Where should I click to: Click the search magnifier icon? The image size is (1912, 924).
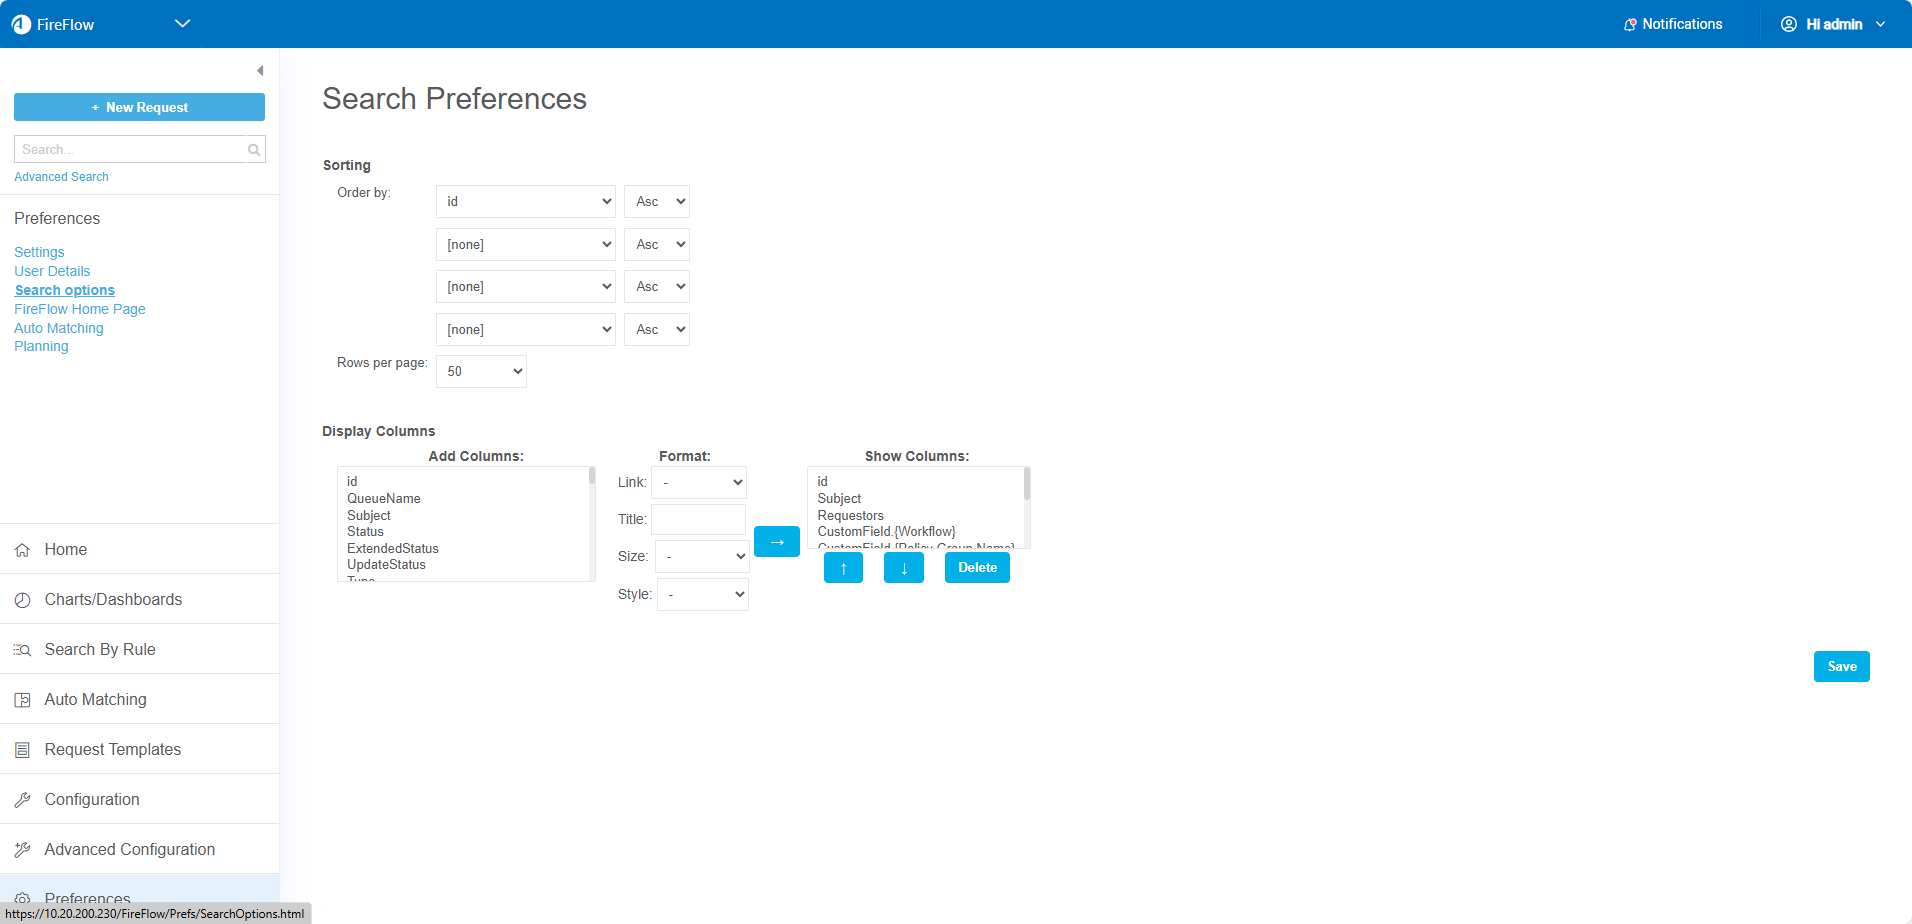point(254,150)
